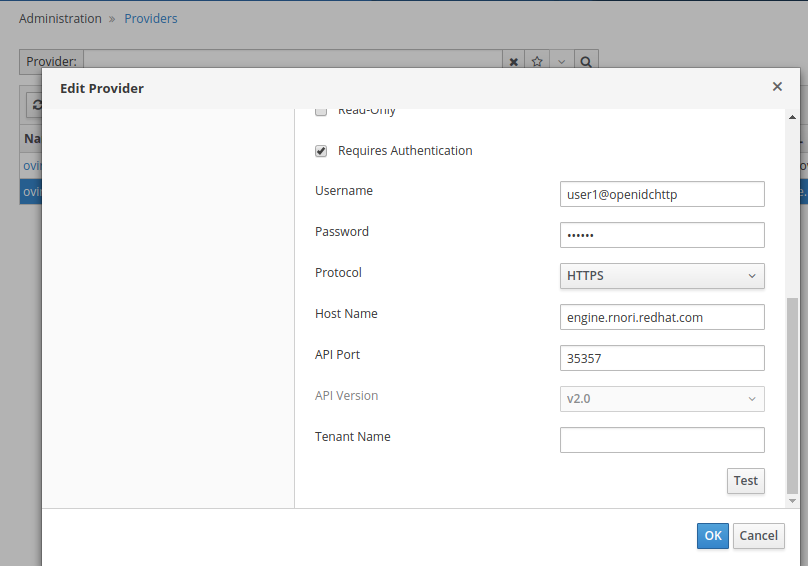Screen dimensions: 808x566
Task: Open the API Version v2.0 dropdown
Action: click(662, 399)
